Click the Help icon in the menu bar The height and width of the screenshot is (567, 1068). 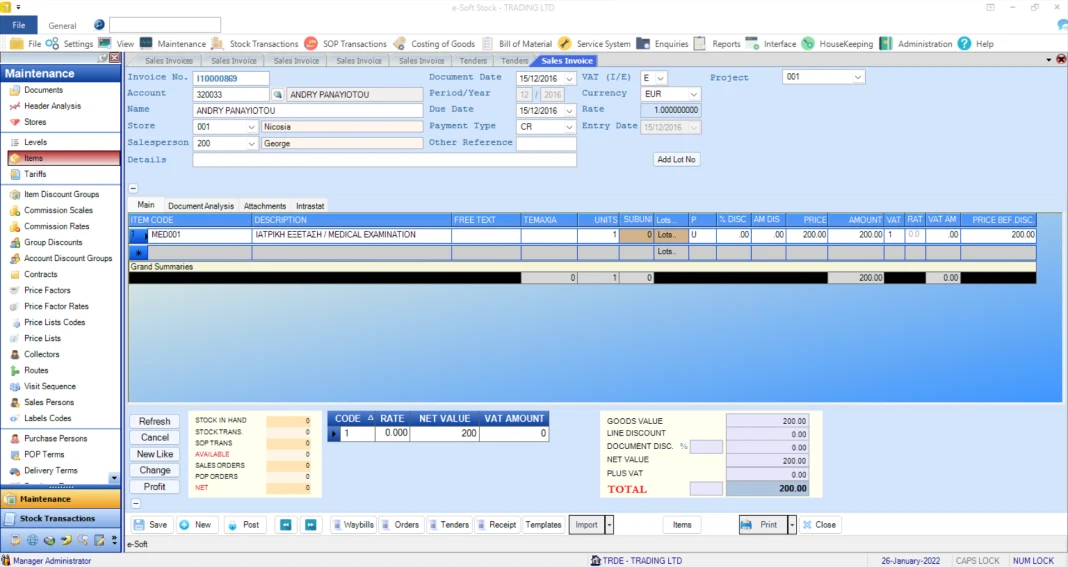pyautogui.click(x=964, y=44)
